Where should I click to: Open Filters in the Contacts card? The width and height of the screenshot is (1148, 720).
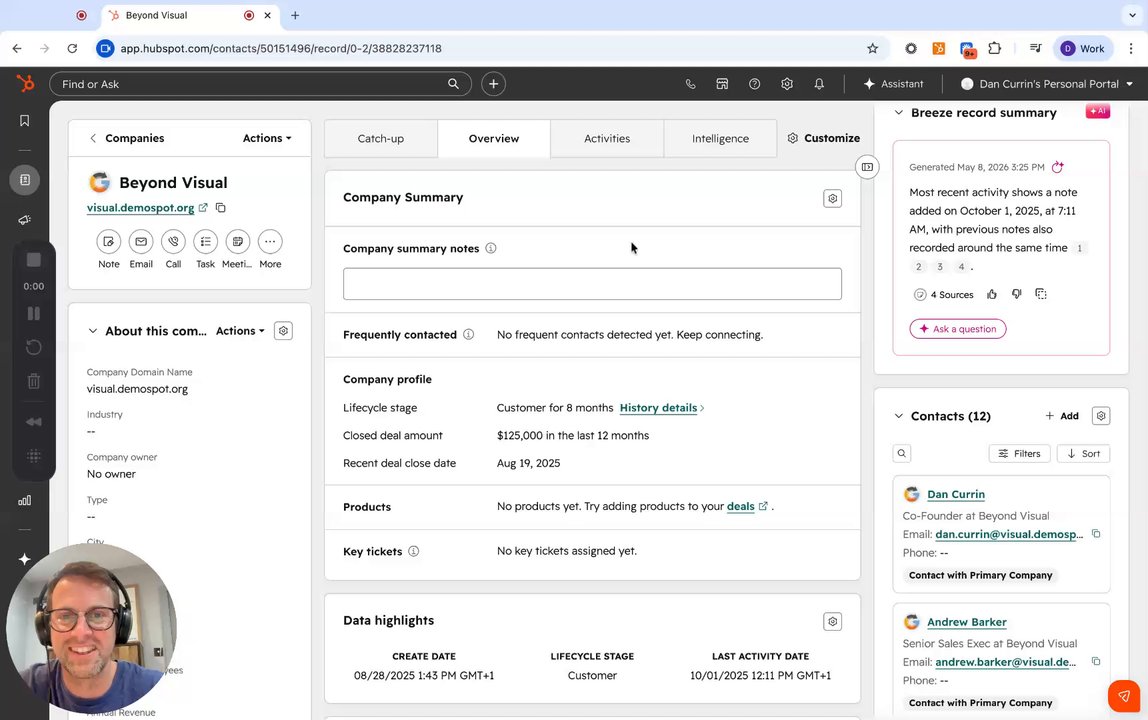1019,453
